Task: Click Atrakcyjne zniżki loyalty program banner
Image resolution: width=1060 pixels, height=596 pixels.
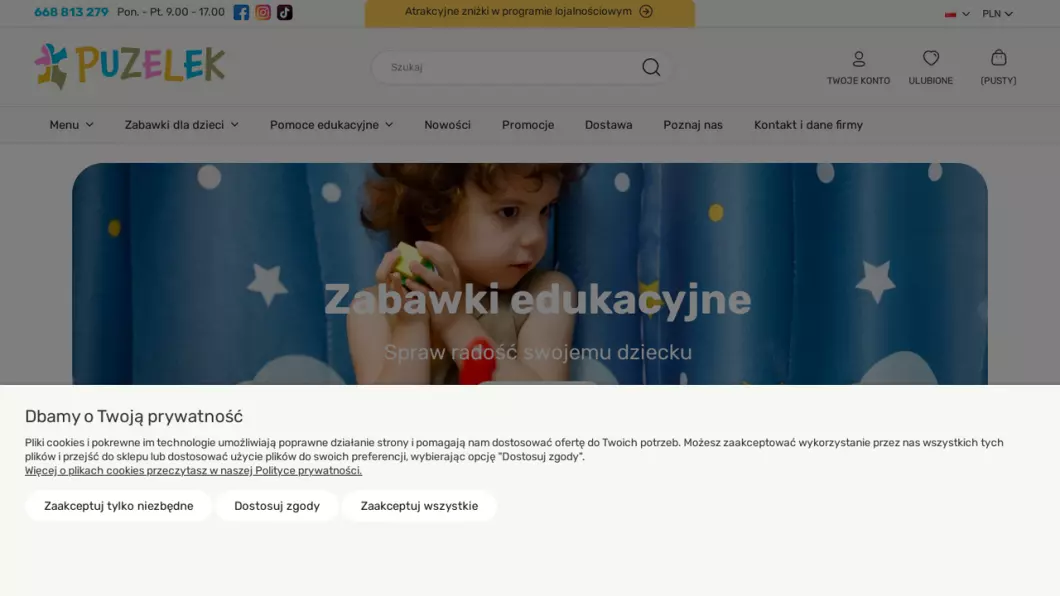Action: coord(529,14)
